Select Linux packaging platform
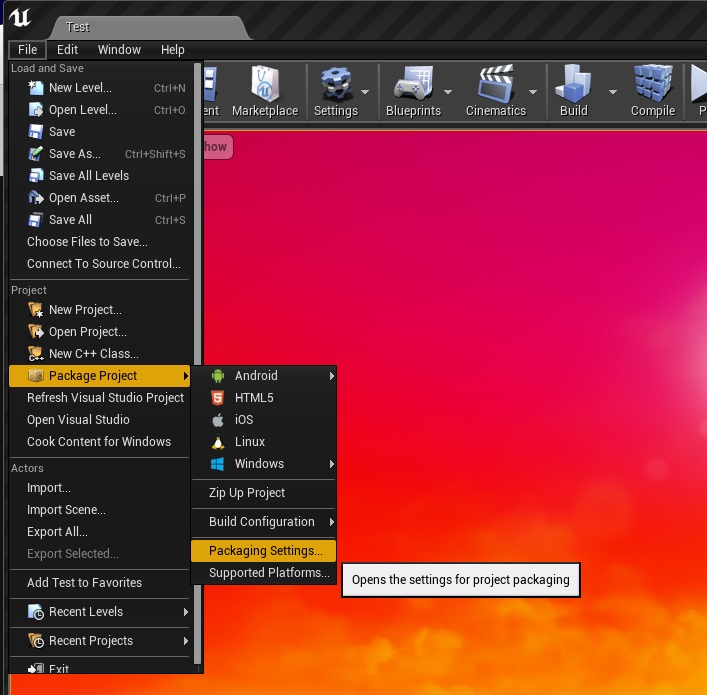The height and width of the screenshot is (695, 707). click(x=250, y=442)
